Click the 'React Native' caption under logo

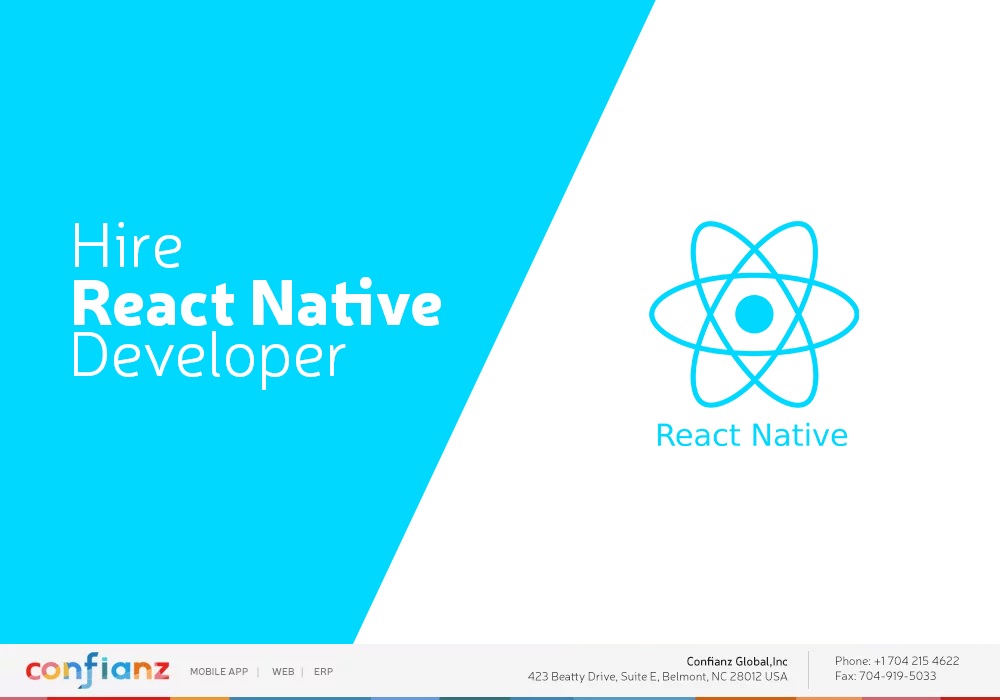coord(752,435)
